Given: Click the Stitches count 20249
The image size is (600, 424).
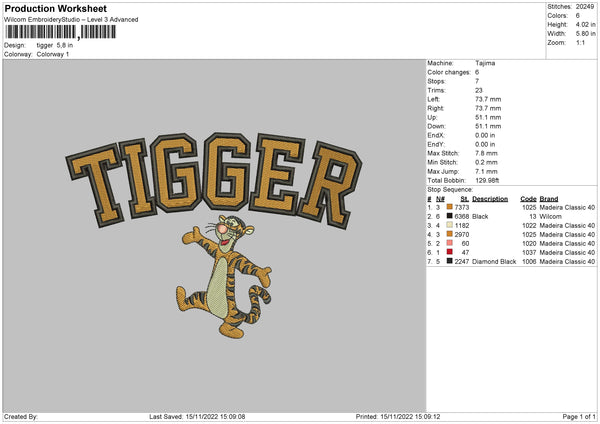Looking at the screenshot, I should pos(585,7).
